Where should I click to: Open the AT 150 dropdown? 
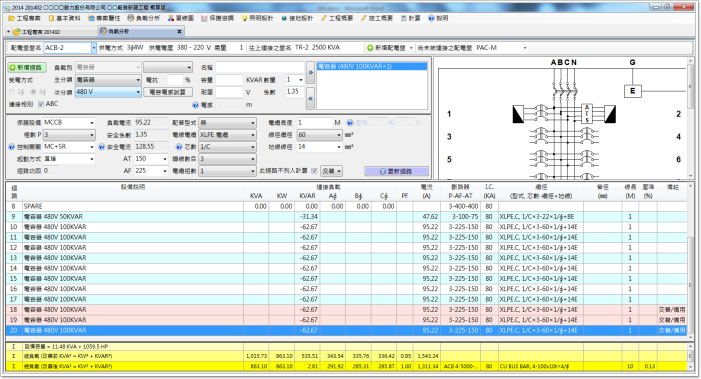click(x=165, y=159)
